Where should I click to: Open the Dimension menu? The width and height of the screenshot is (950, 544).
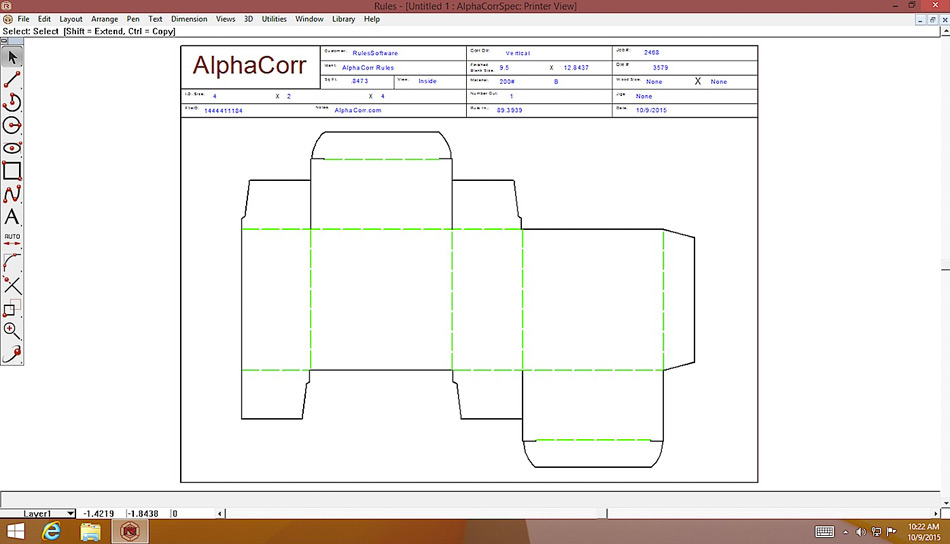pos(189,19)
